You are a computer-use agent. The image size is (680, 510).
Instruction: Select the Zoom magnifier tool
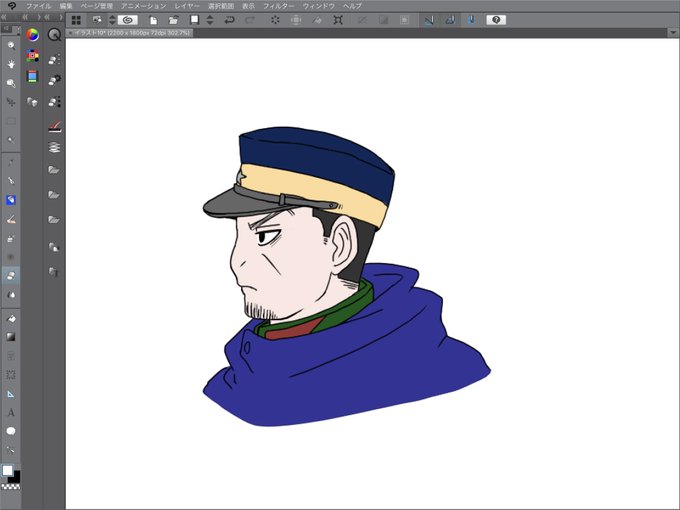tap(11, 45)
